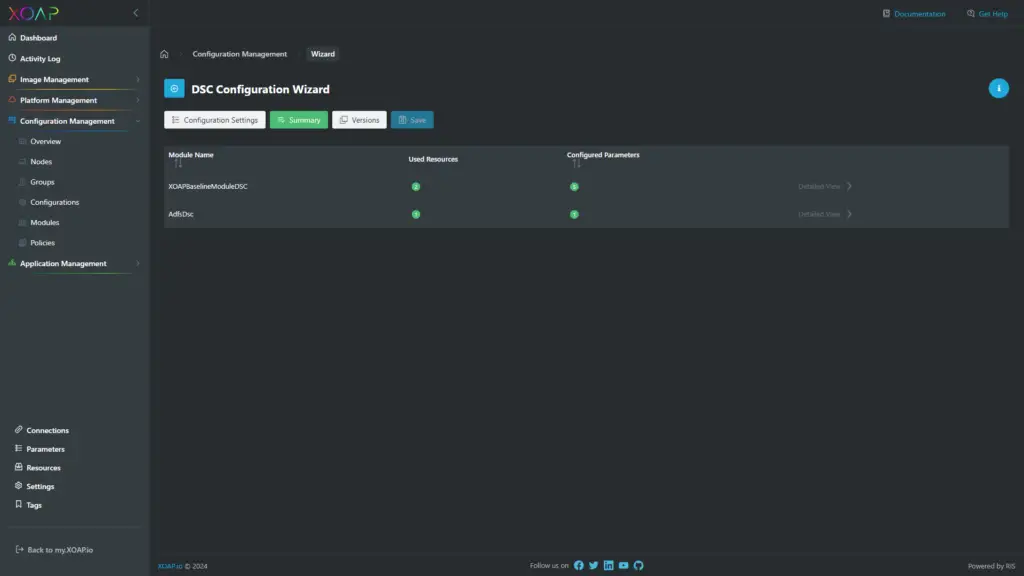Open Settings from the sidebar
Image resolution: width=1024 pixels, height=576 pixels.
click(x=40, y=487)
